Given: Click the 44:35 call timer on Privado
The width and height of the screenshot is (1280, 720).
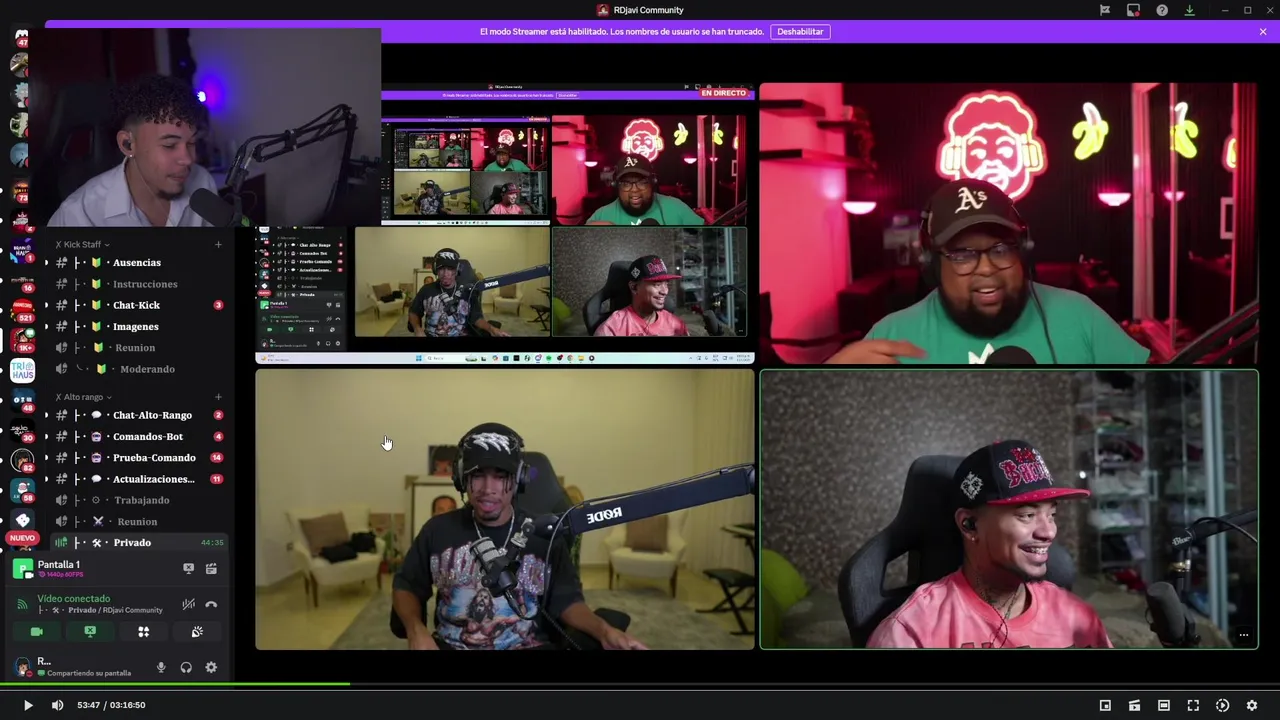Looking at the screenshot, I should pos(212,543).
